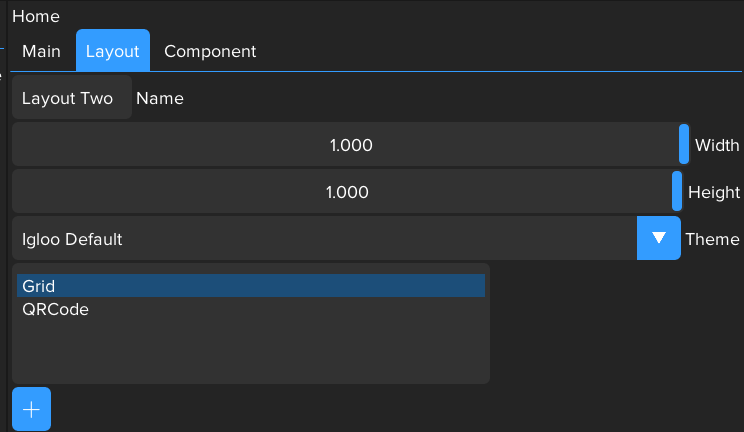The height and width of the screenshot is (432, 744).
Task: Click empty space below QRCode in list
Action: coord(250,350)
